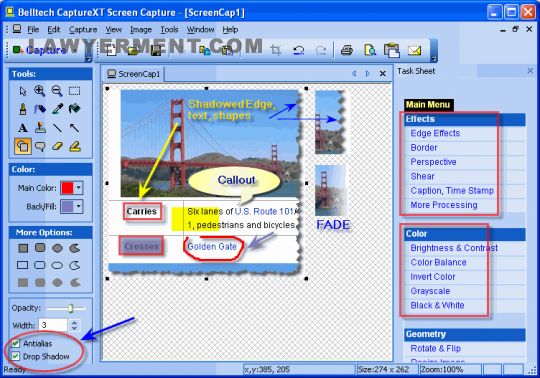Expand main toolbar overflow options arrow
This screenshot has height=378, width=540.
coord(434,59)
